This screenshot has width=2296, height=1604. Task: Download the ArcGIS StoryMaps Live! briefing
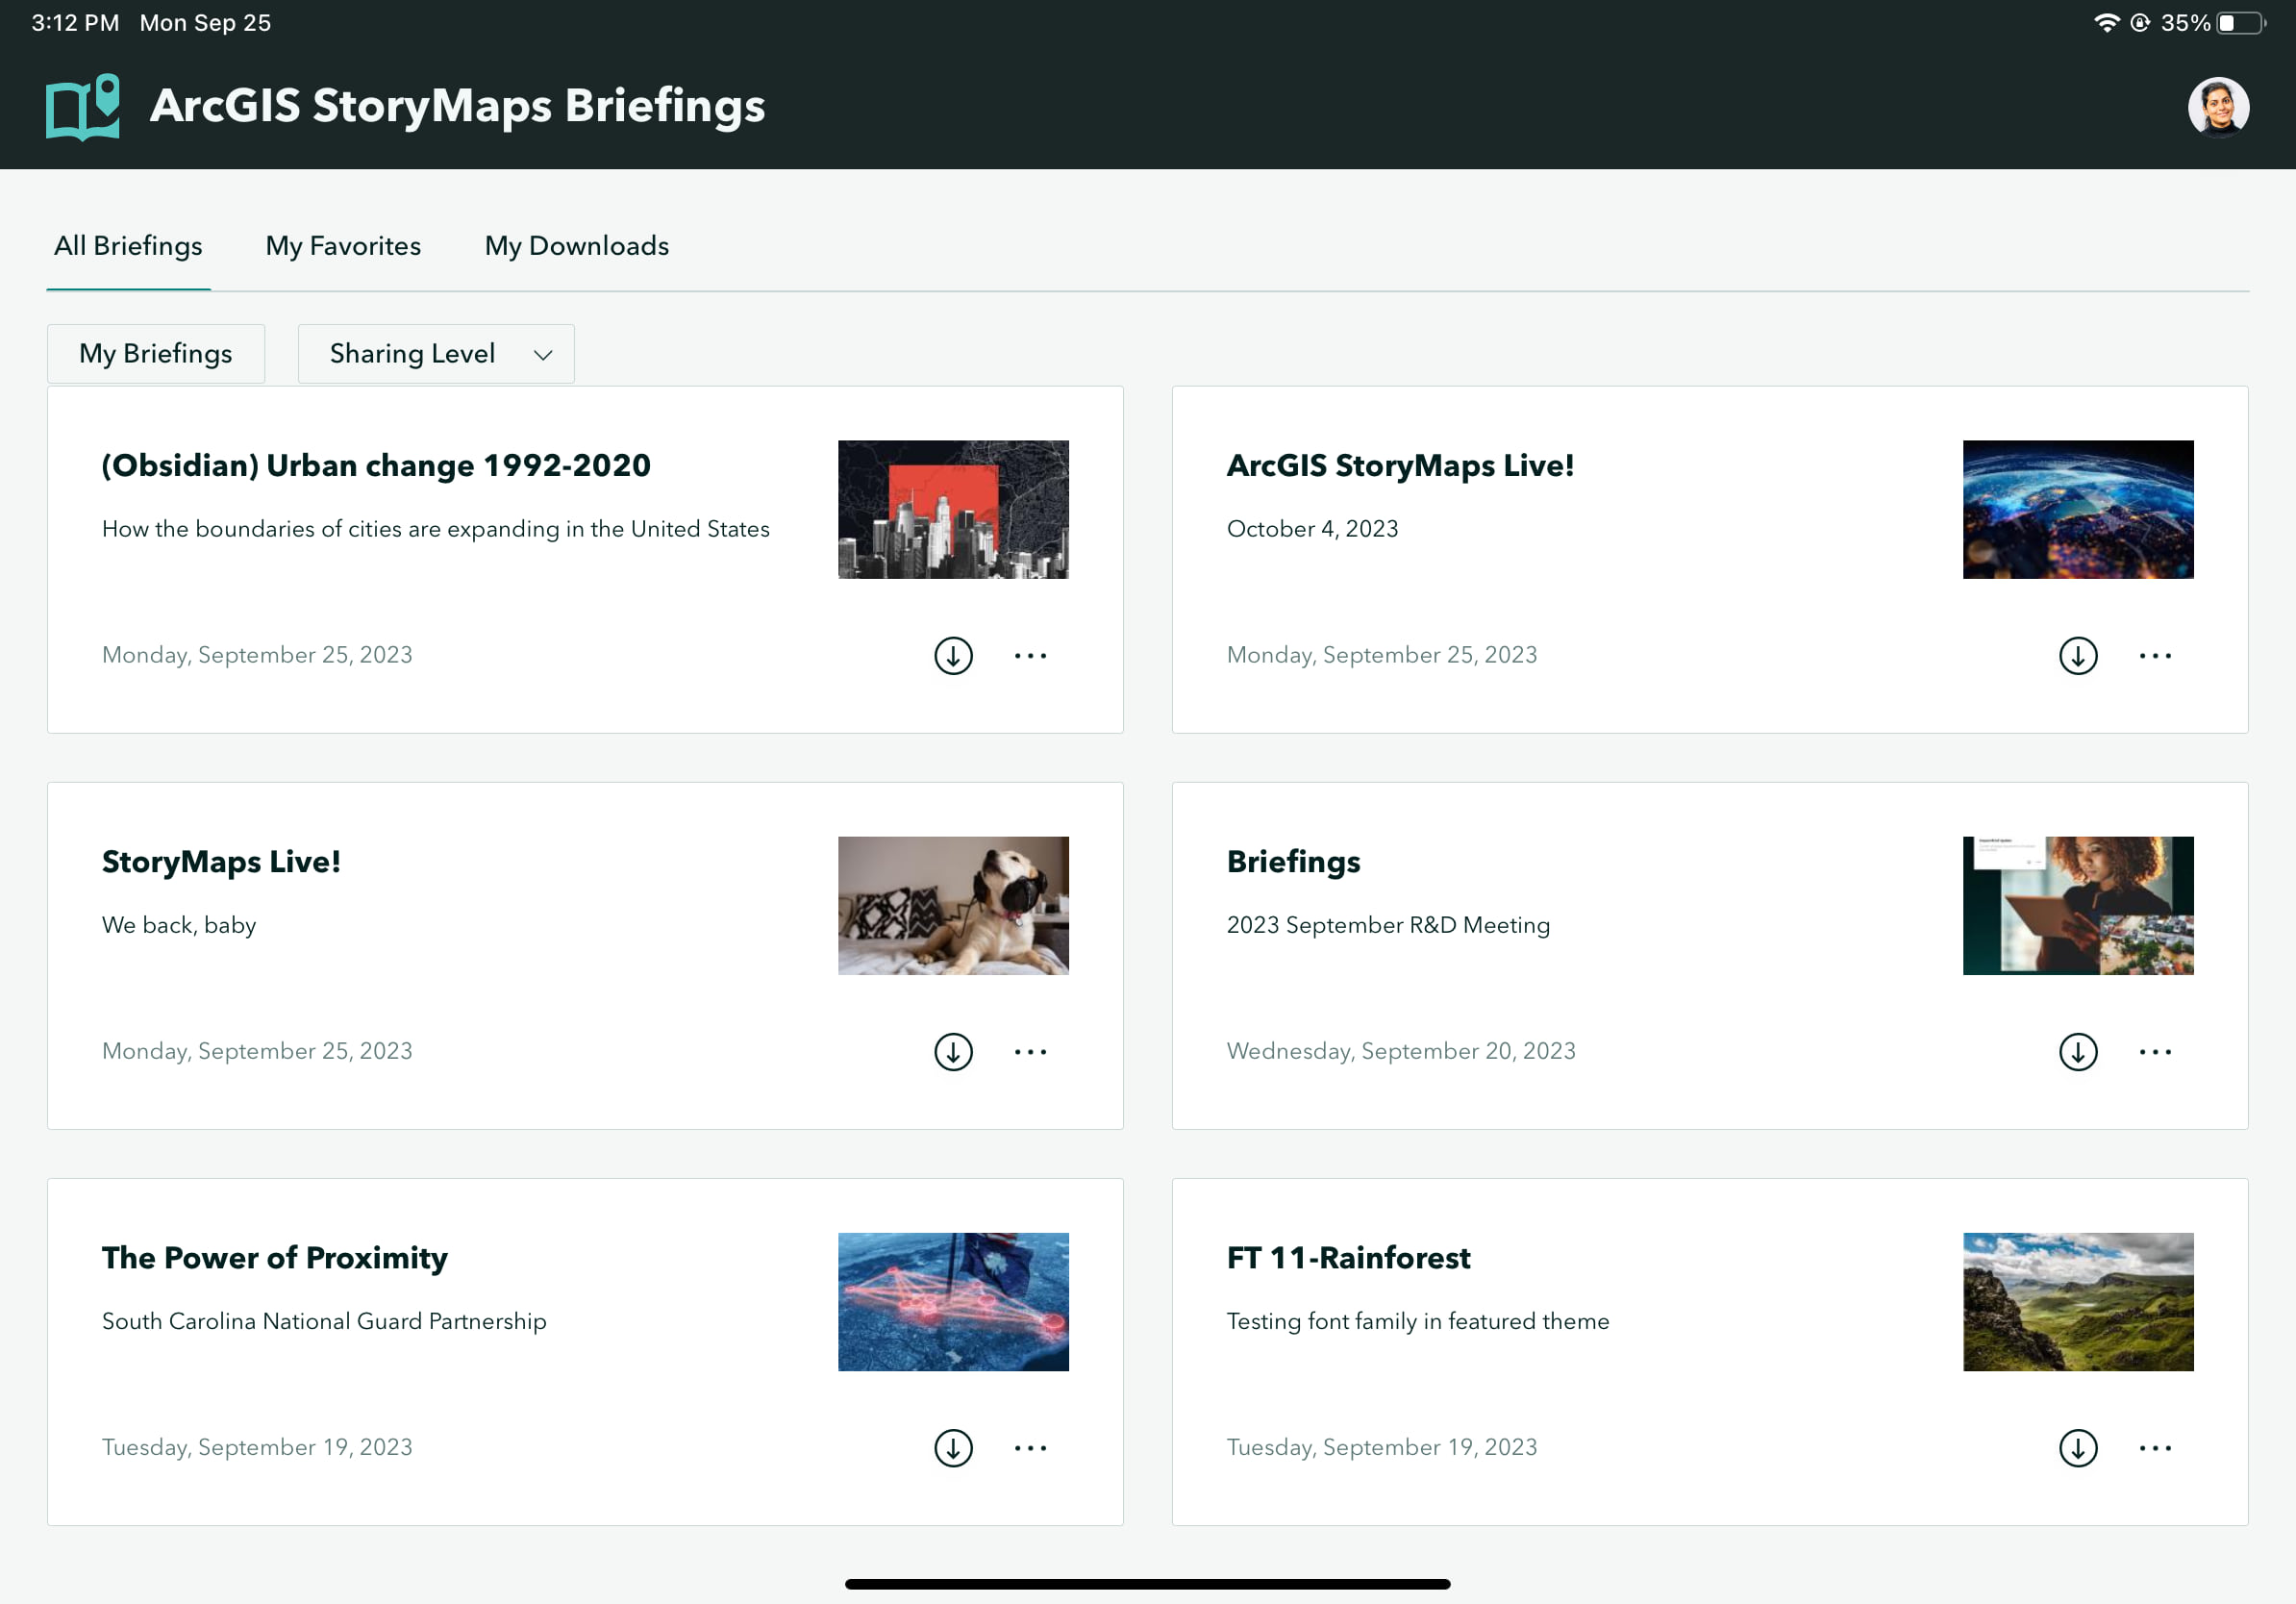2078,656
